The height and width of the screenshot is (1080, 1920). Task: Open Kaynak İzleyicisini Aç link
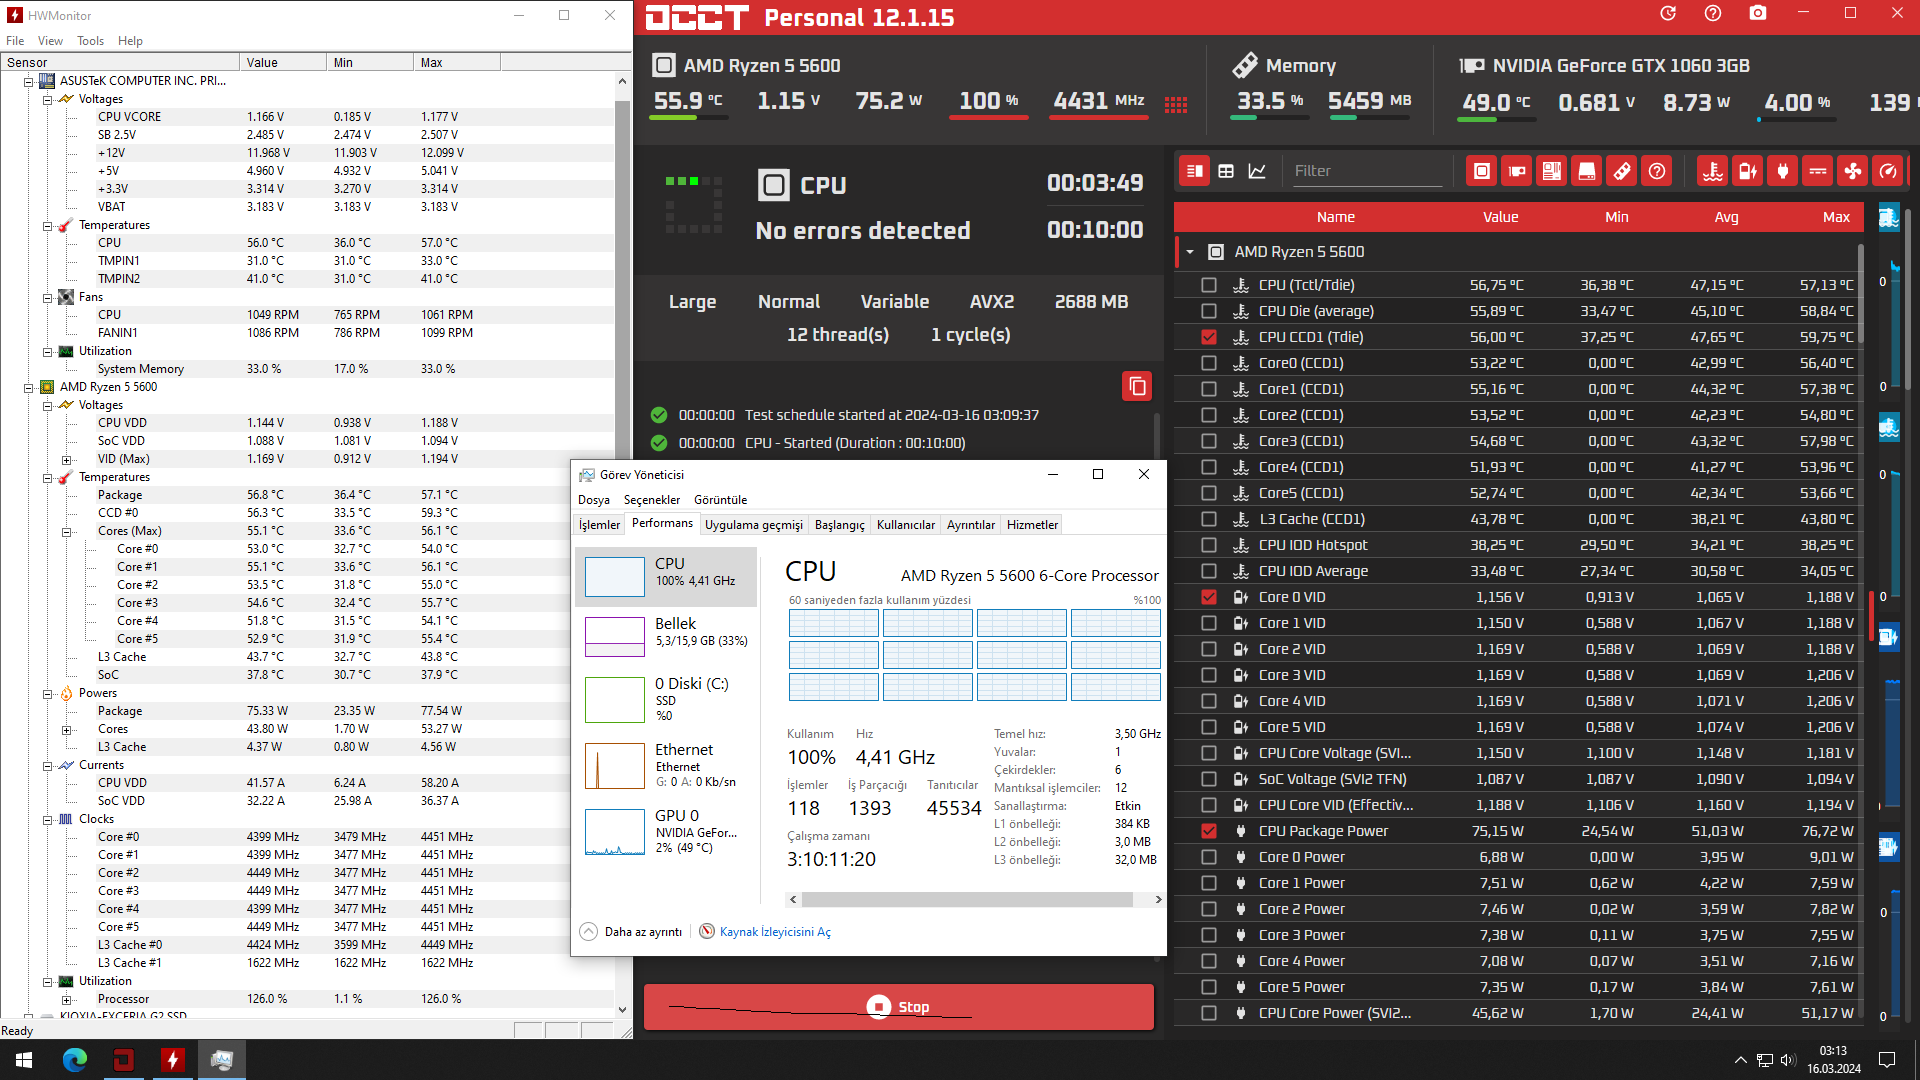click(x=774, y=931)
